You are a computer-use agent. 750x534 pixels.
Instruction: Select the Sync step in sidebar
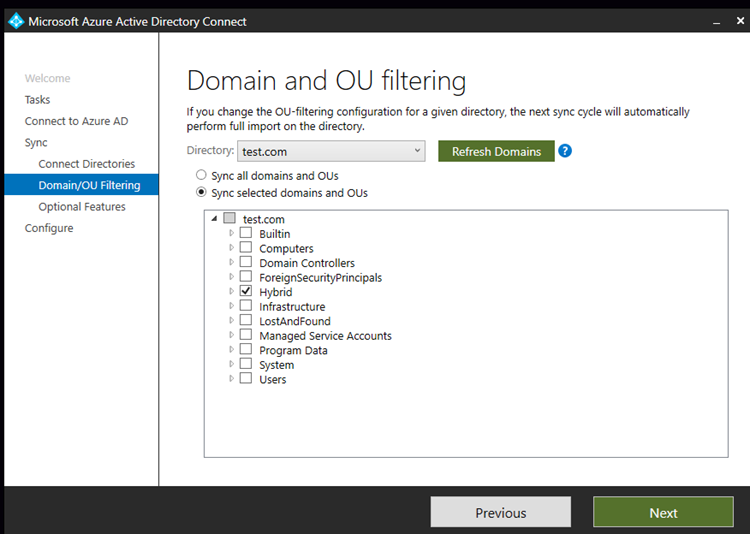click(36, 143)
